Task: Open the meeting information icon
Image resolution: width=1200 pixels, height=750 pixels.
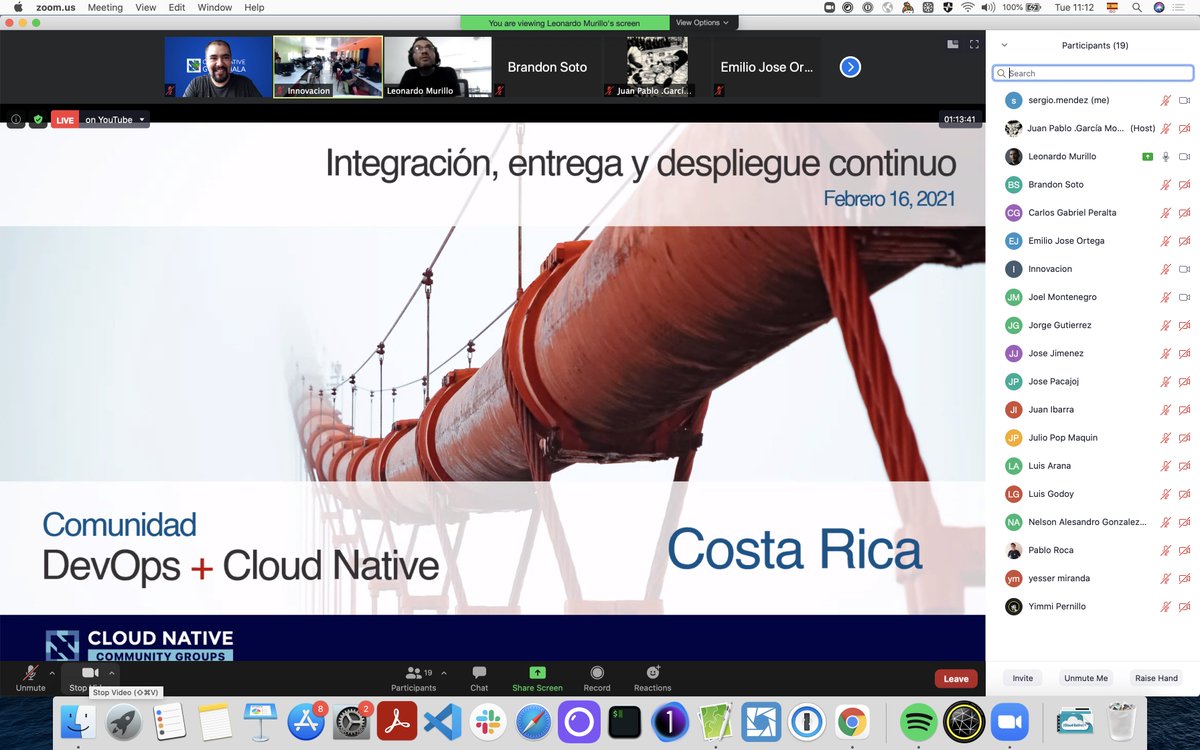Action: click(x=15, y=119)
